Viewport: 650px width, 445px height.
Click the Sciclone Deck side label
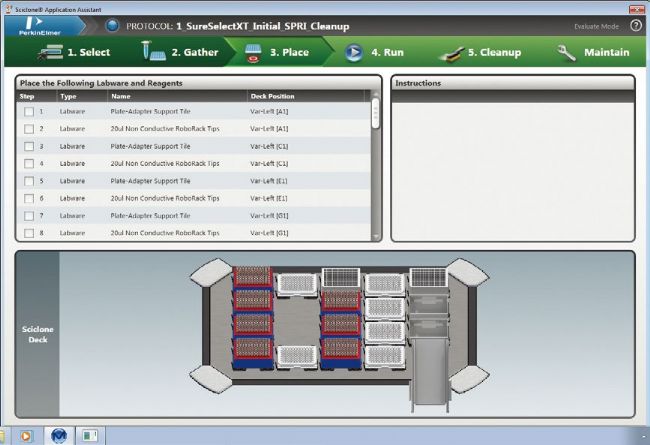coord(38,334)
